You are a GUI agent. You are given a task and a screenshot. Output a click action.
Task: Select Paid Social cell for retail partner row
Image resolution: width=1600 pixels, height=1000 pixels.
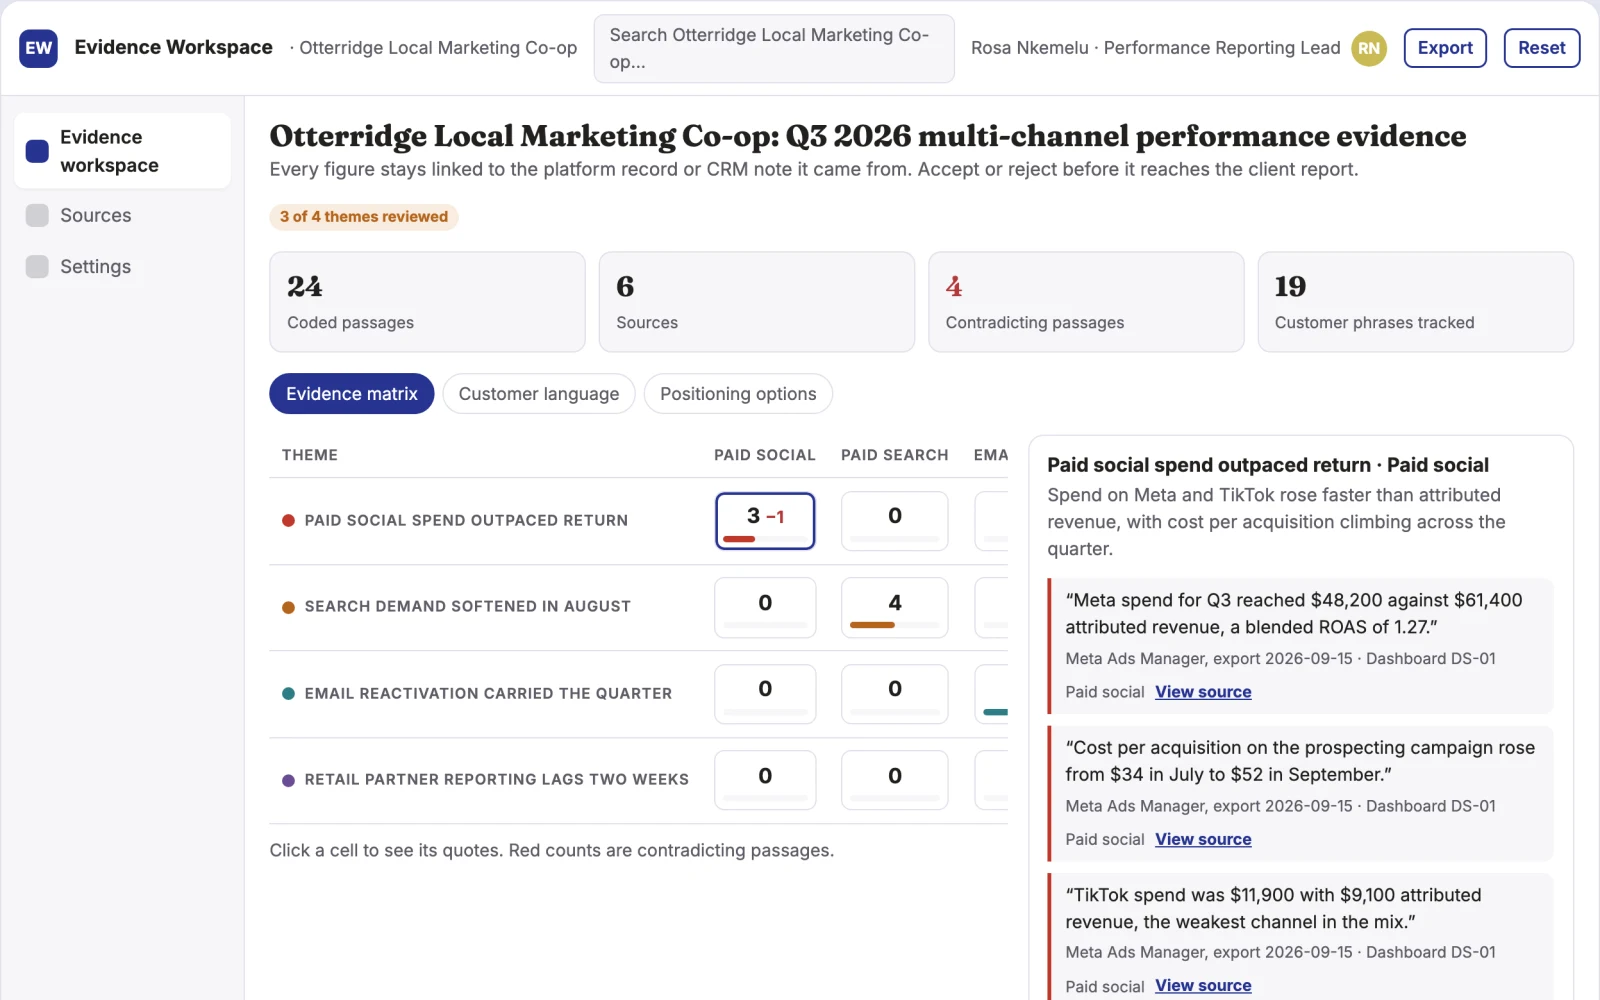[x=765, y=780]
